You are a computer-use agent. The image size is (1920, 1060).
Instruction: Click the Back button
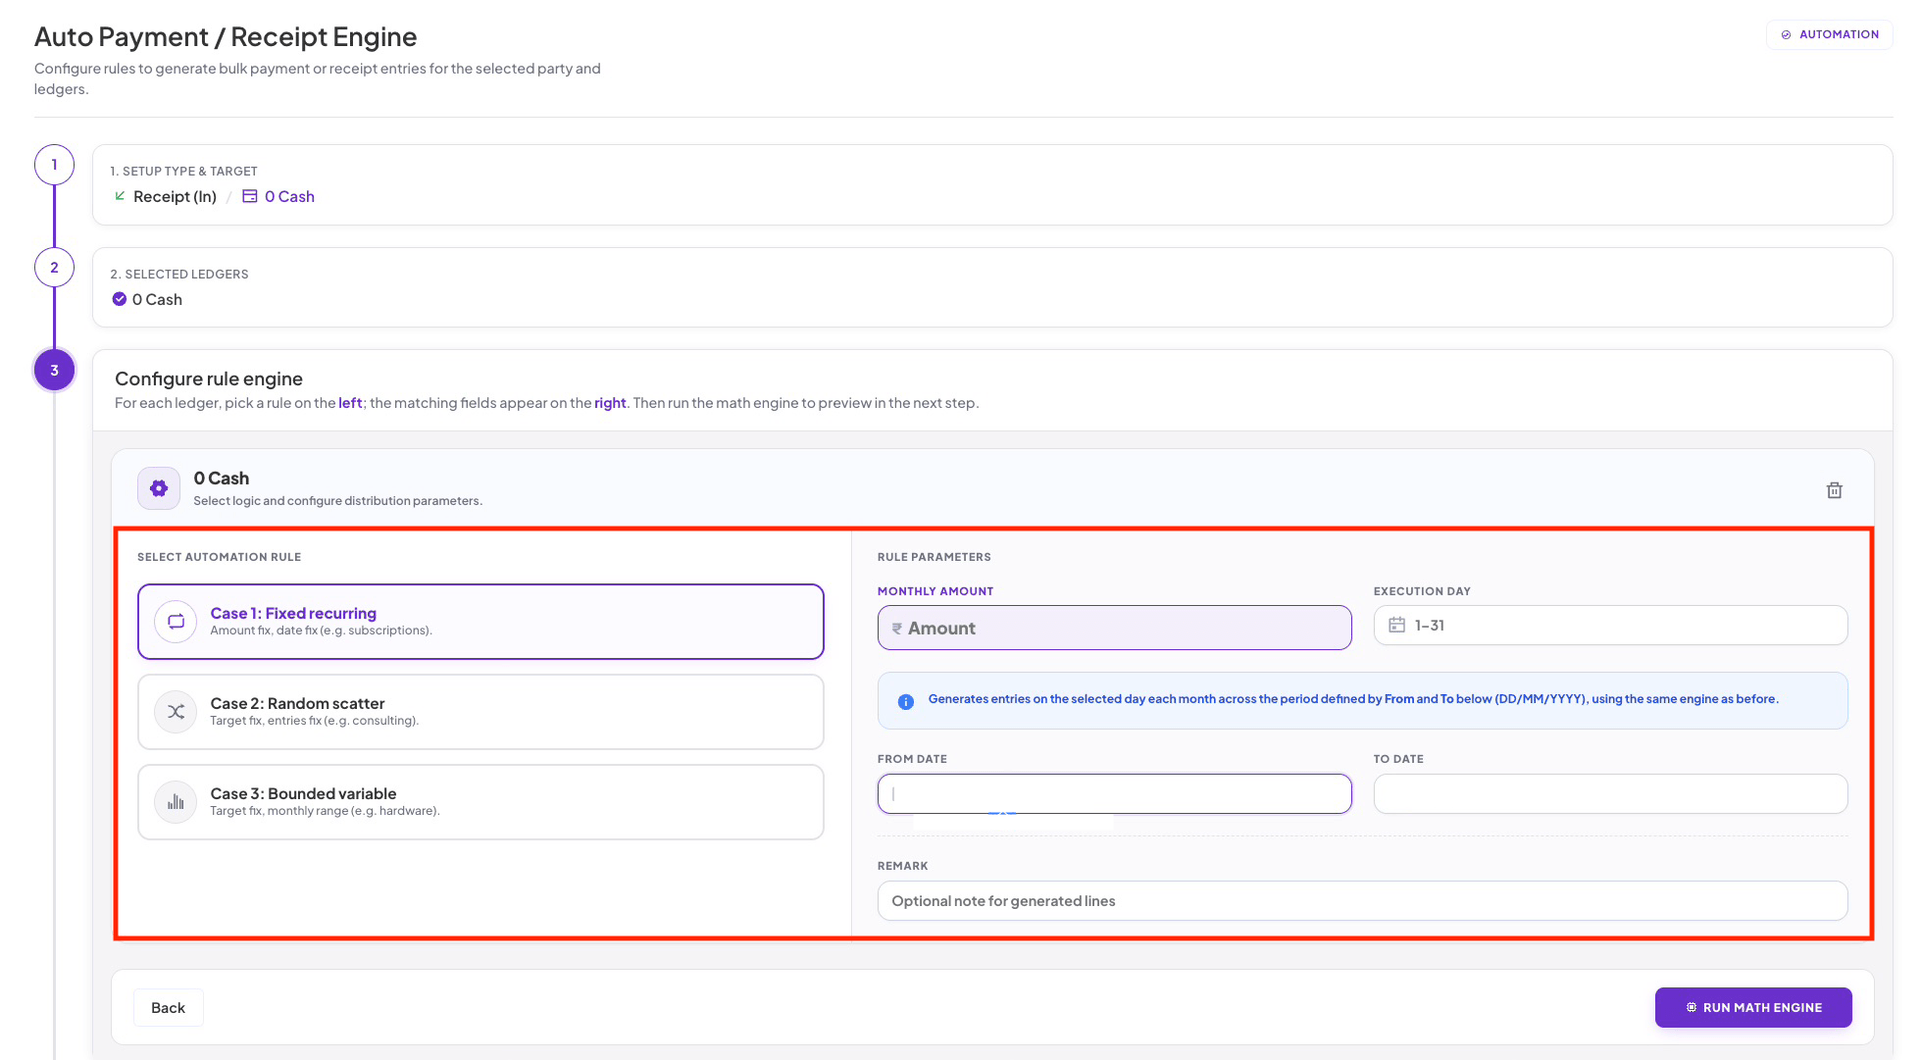168,1007
